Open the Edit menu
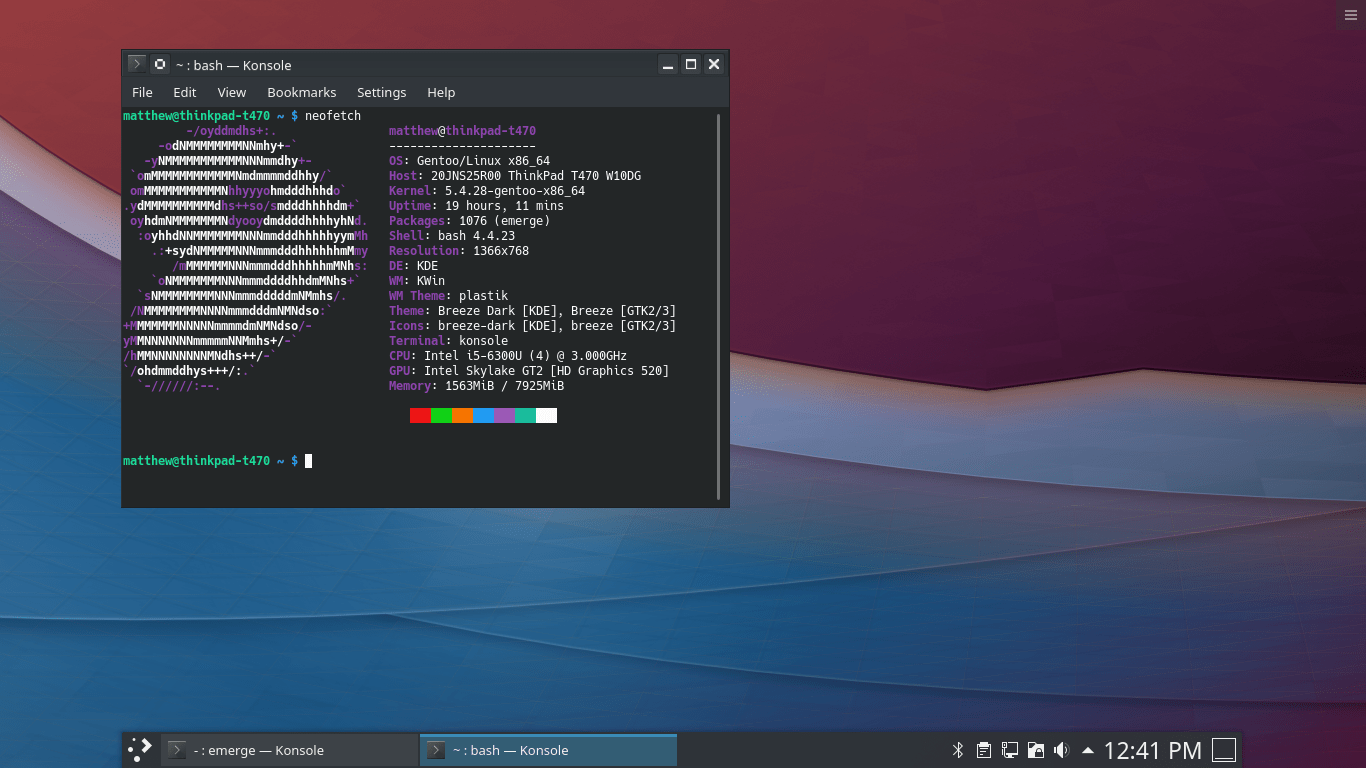This screenshot has width=1366, height=768. (x=184, y=92)
